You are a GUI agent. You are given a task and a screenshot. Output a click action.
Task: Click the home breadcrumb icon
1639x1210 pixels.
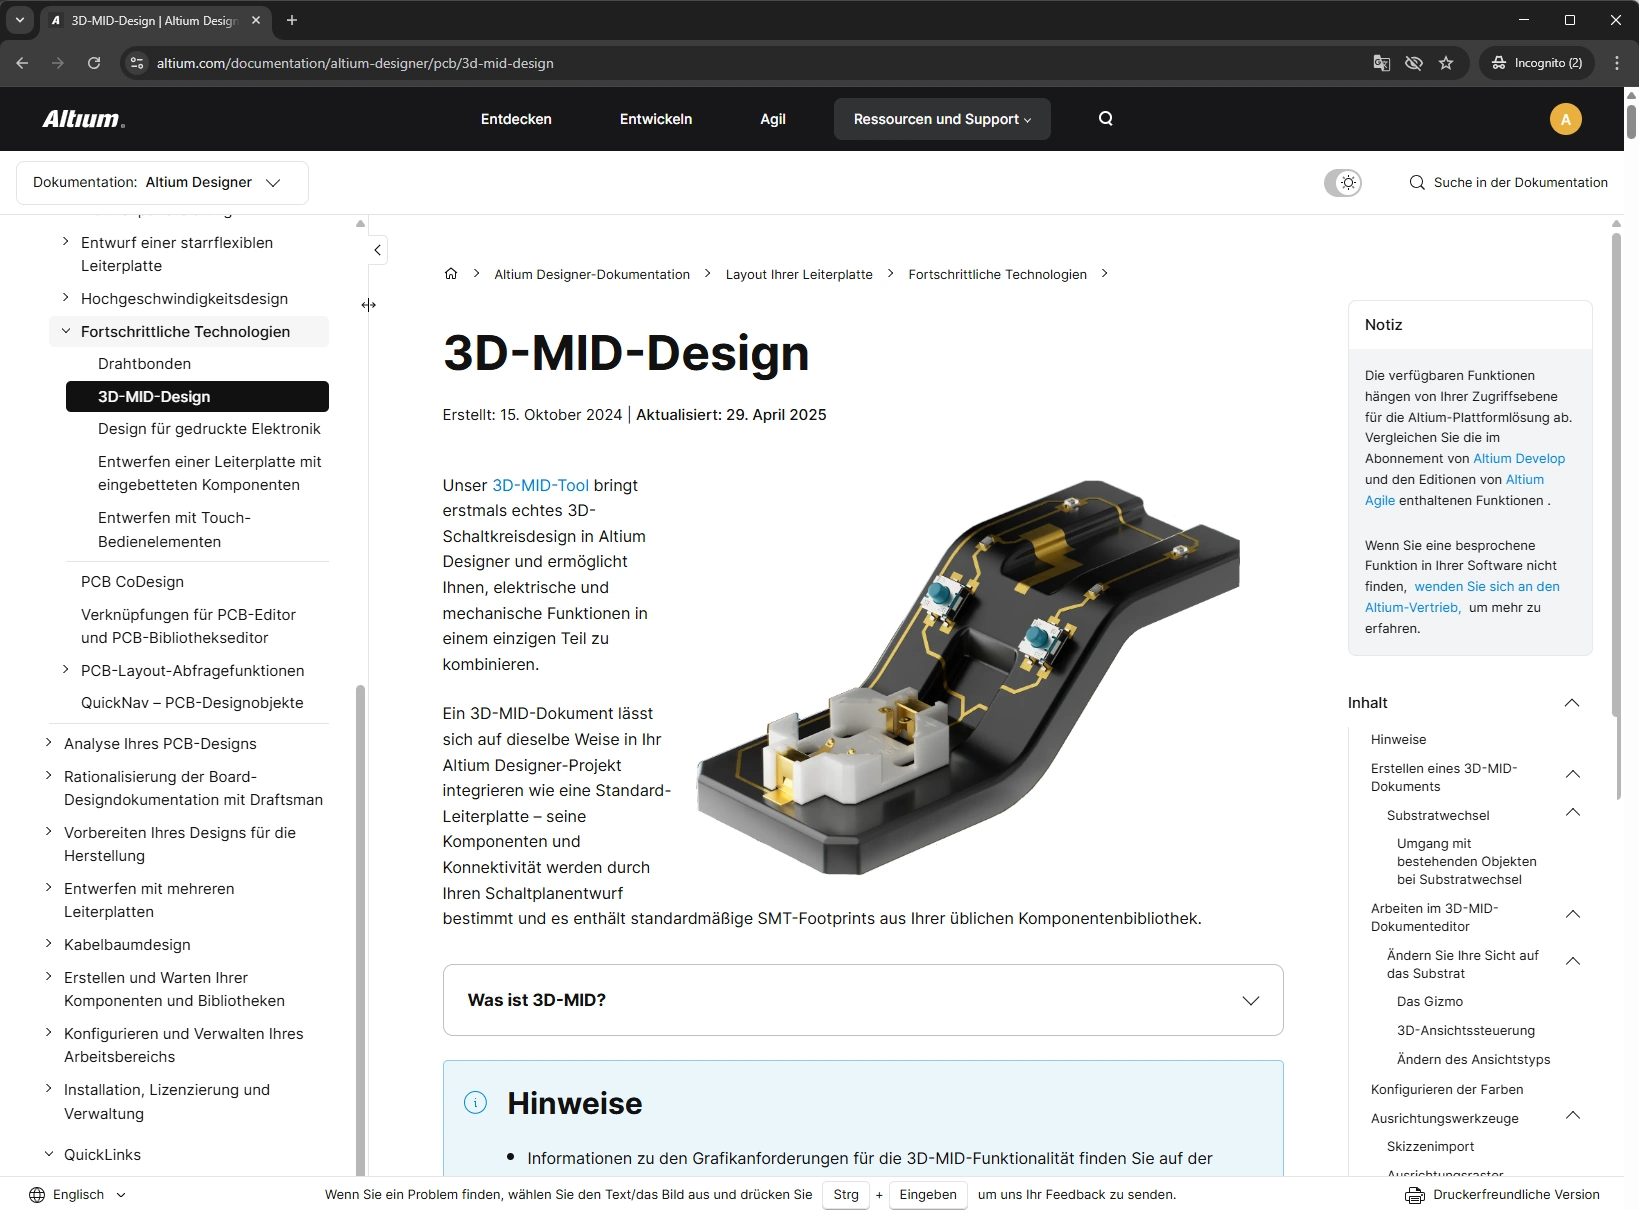[451, 274]
